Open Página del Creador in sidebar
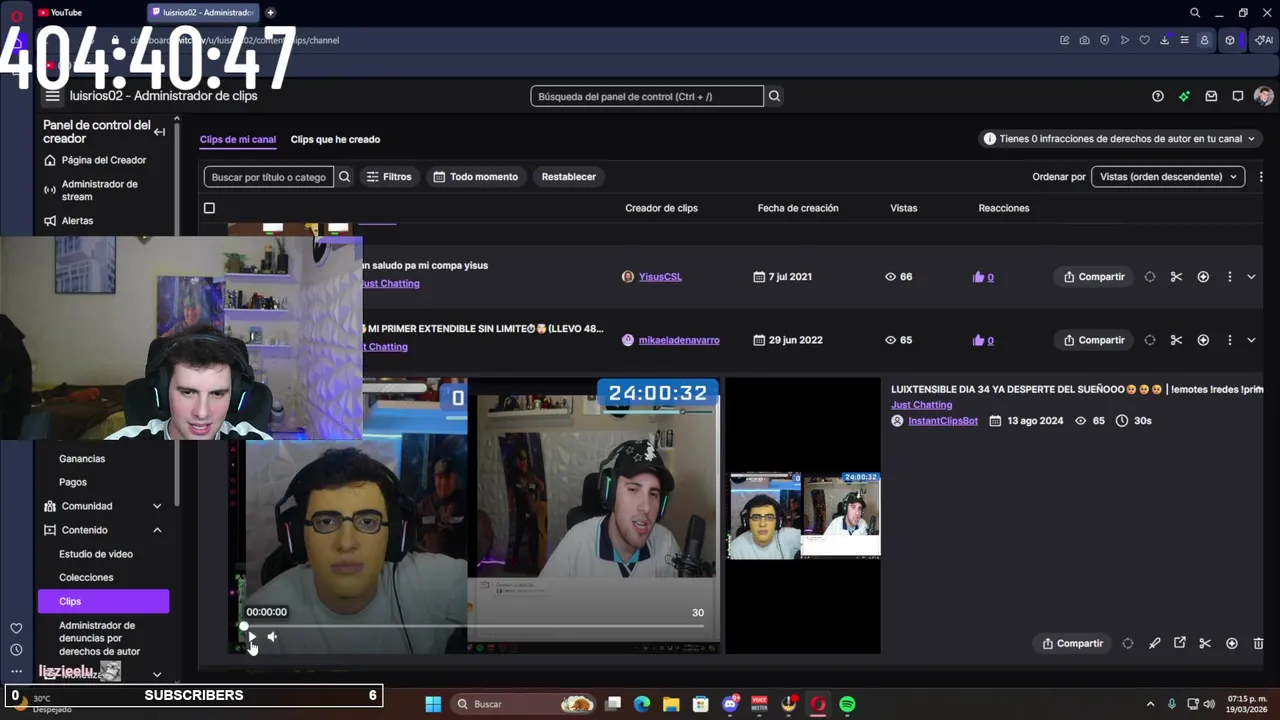Screen dimensions: 1280x720 coord(104,160)
